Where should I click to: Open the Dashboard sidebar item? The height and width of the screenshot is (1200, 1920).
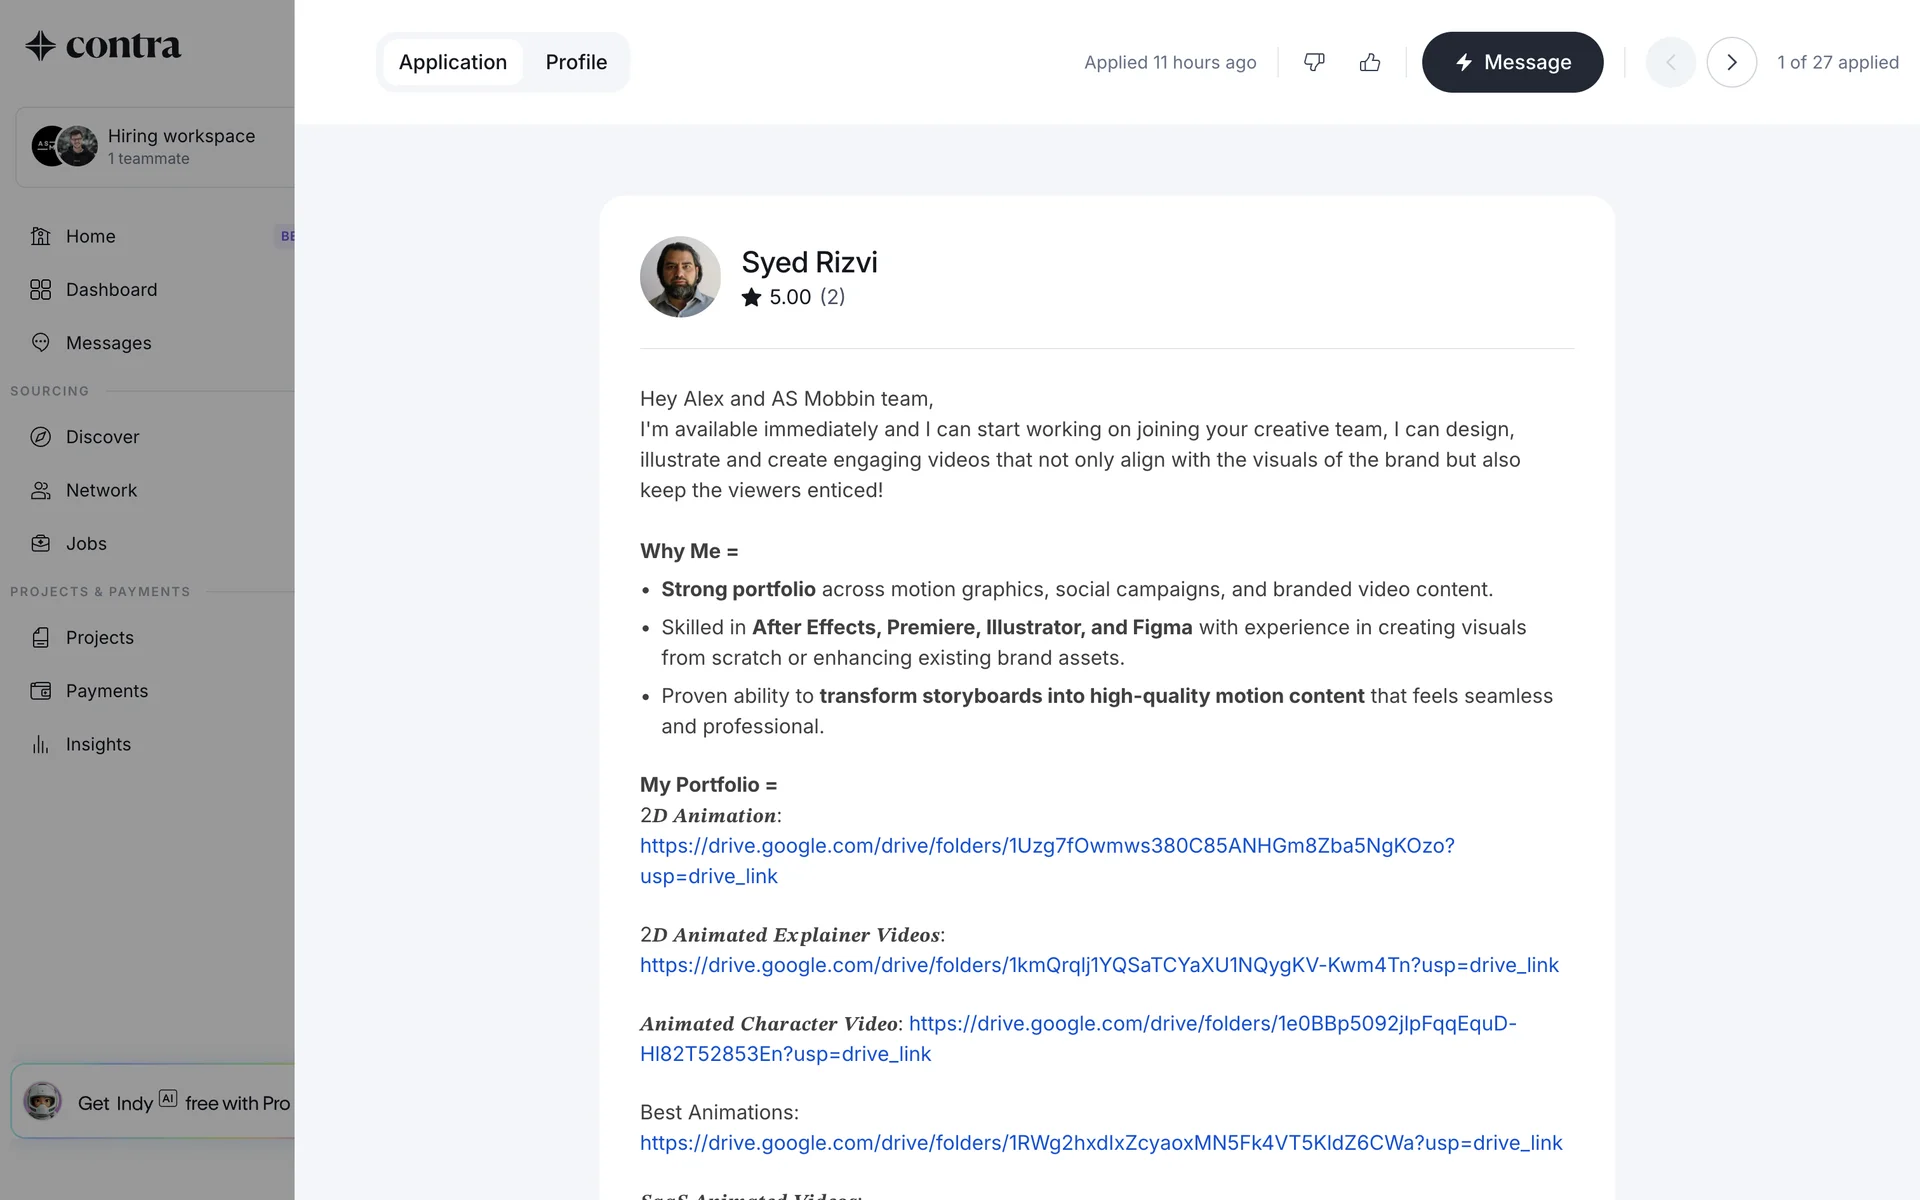tap(111, 290)
